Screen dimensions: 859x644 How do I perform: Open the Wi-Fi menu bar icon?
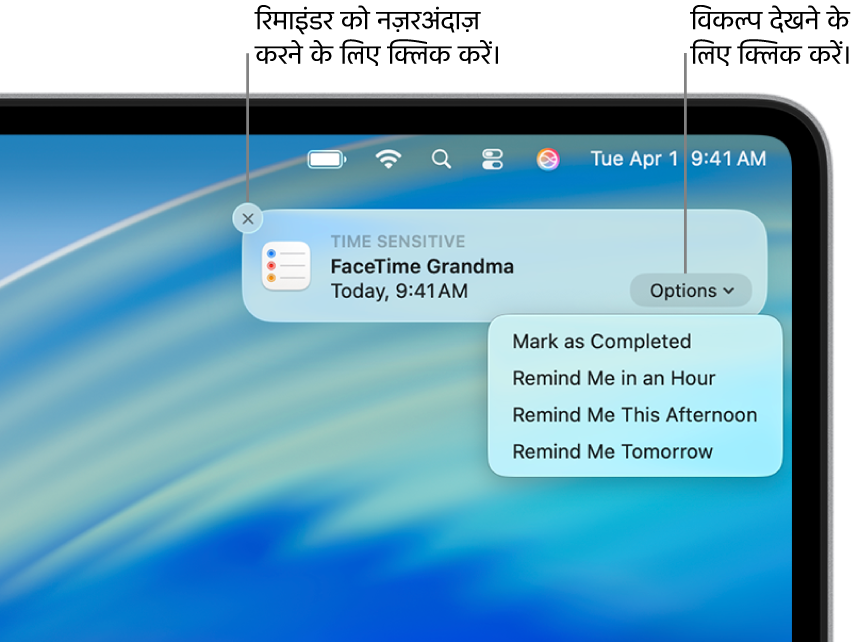point(388,159)
